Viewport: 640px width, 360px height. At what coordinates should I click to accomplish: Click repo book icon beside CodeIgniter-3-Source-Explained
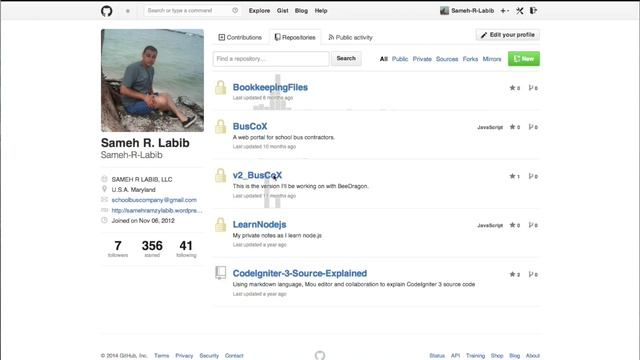(220, 273)
